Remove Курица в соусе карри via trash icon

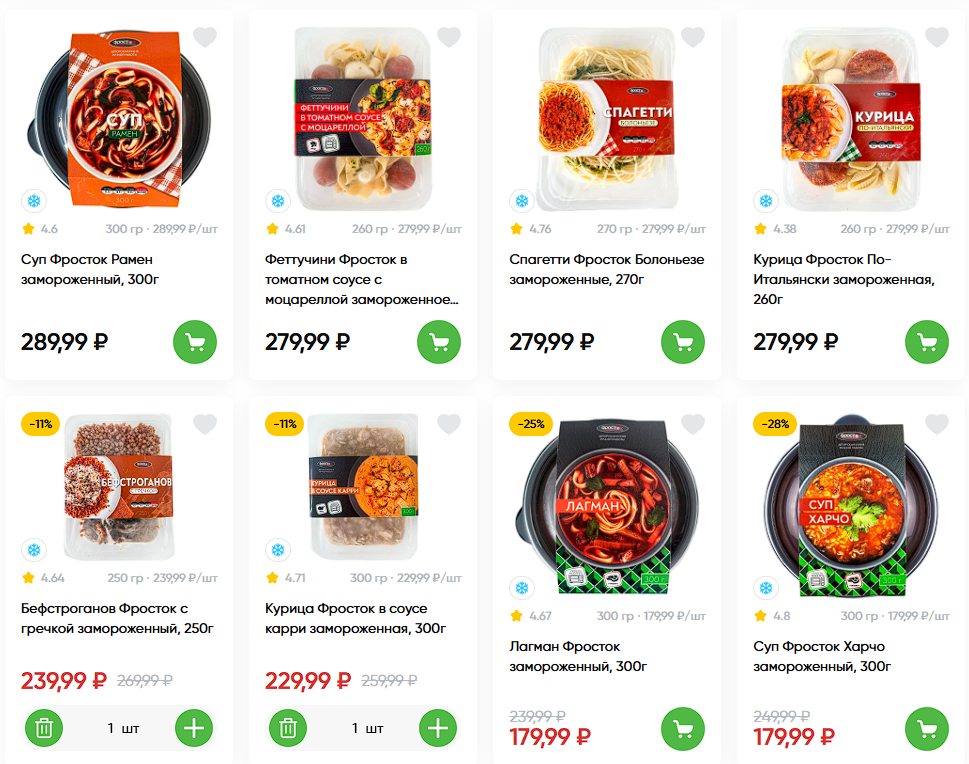(287, 728)
